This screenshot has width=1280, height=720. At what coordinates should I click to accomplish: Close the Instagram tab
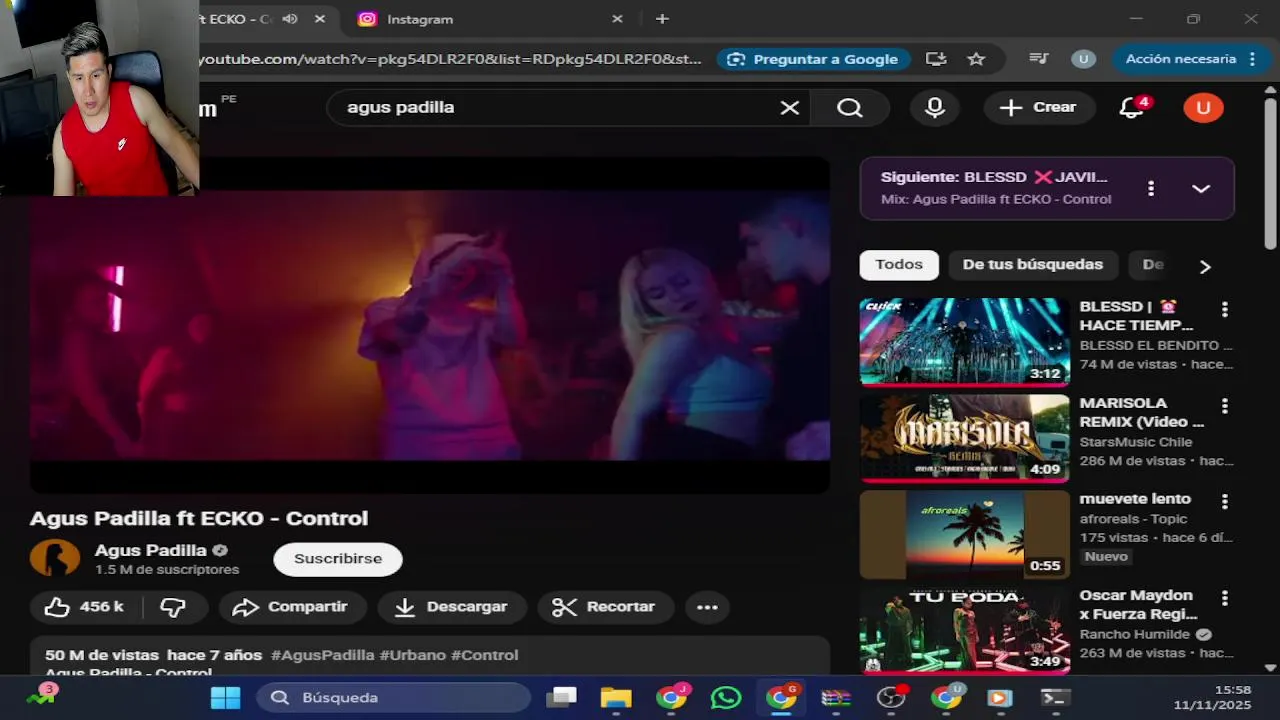tap(617, 19)
